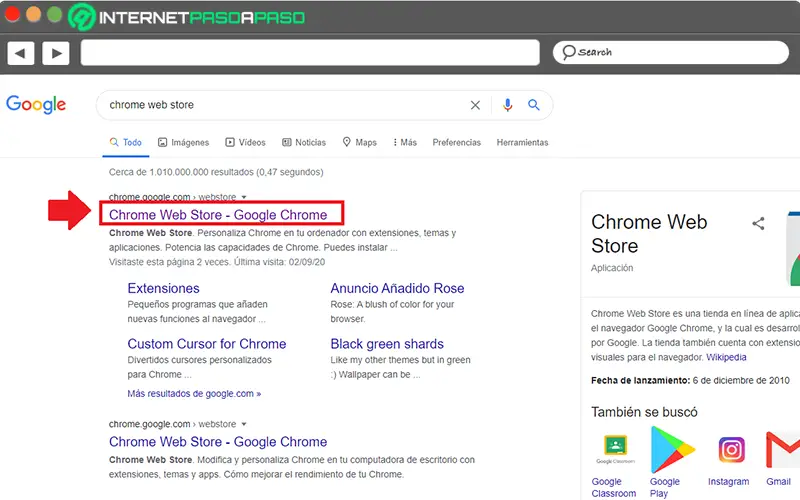Click 'Más resultados de google.com »' link
Viewport: 800px width, 500px height.
click(x=194, y=394)
